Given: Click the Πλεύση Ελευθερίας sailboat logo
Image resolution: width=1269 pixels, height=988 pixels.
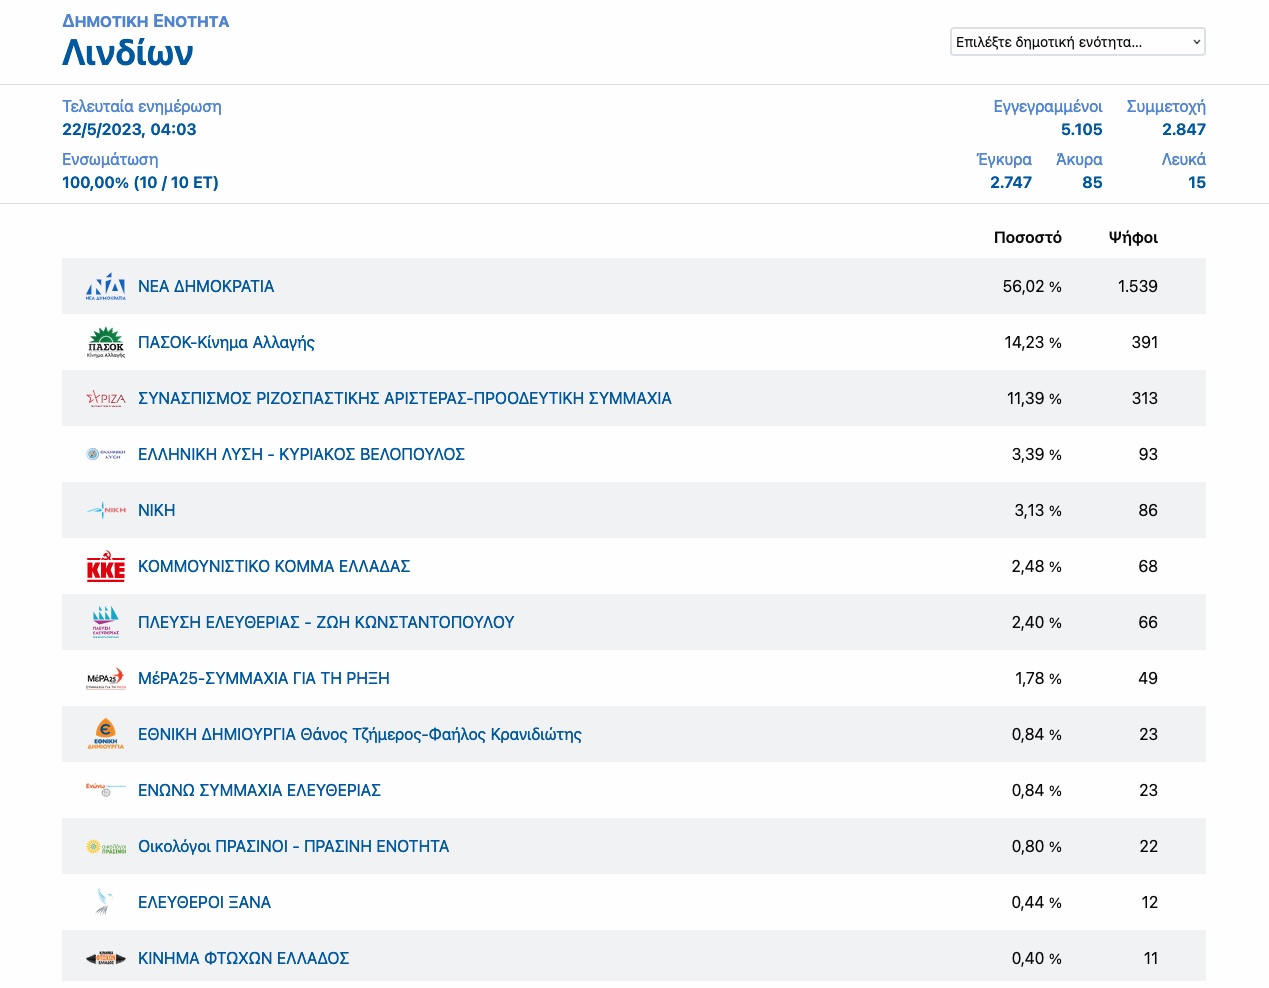Looking at the screenshot, I should 106,622.
